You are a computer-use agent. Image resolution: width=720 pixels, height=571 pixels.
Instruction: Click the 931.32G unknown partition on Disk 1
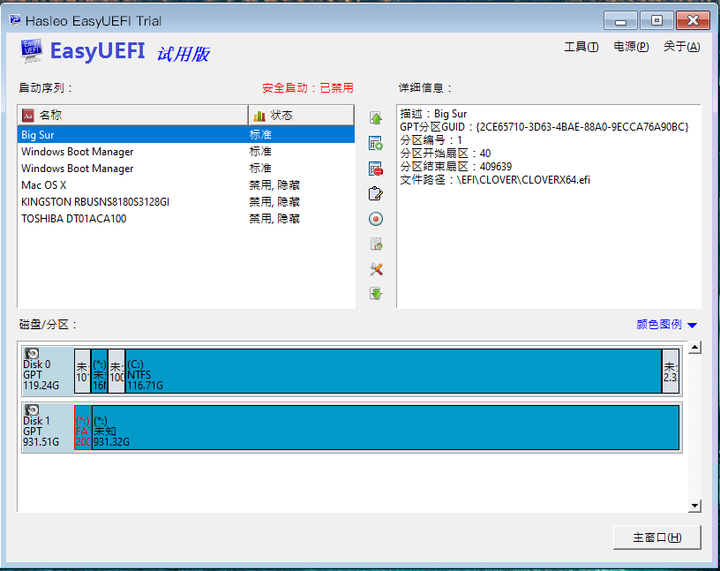[x=385, y=427]
